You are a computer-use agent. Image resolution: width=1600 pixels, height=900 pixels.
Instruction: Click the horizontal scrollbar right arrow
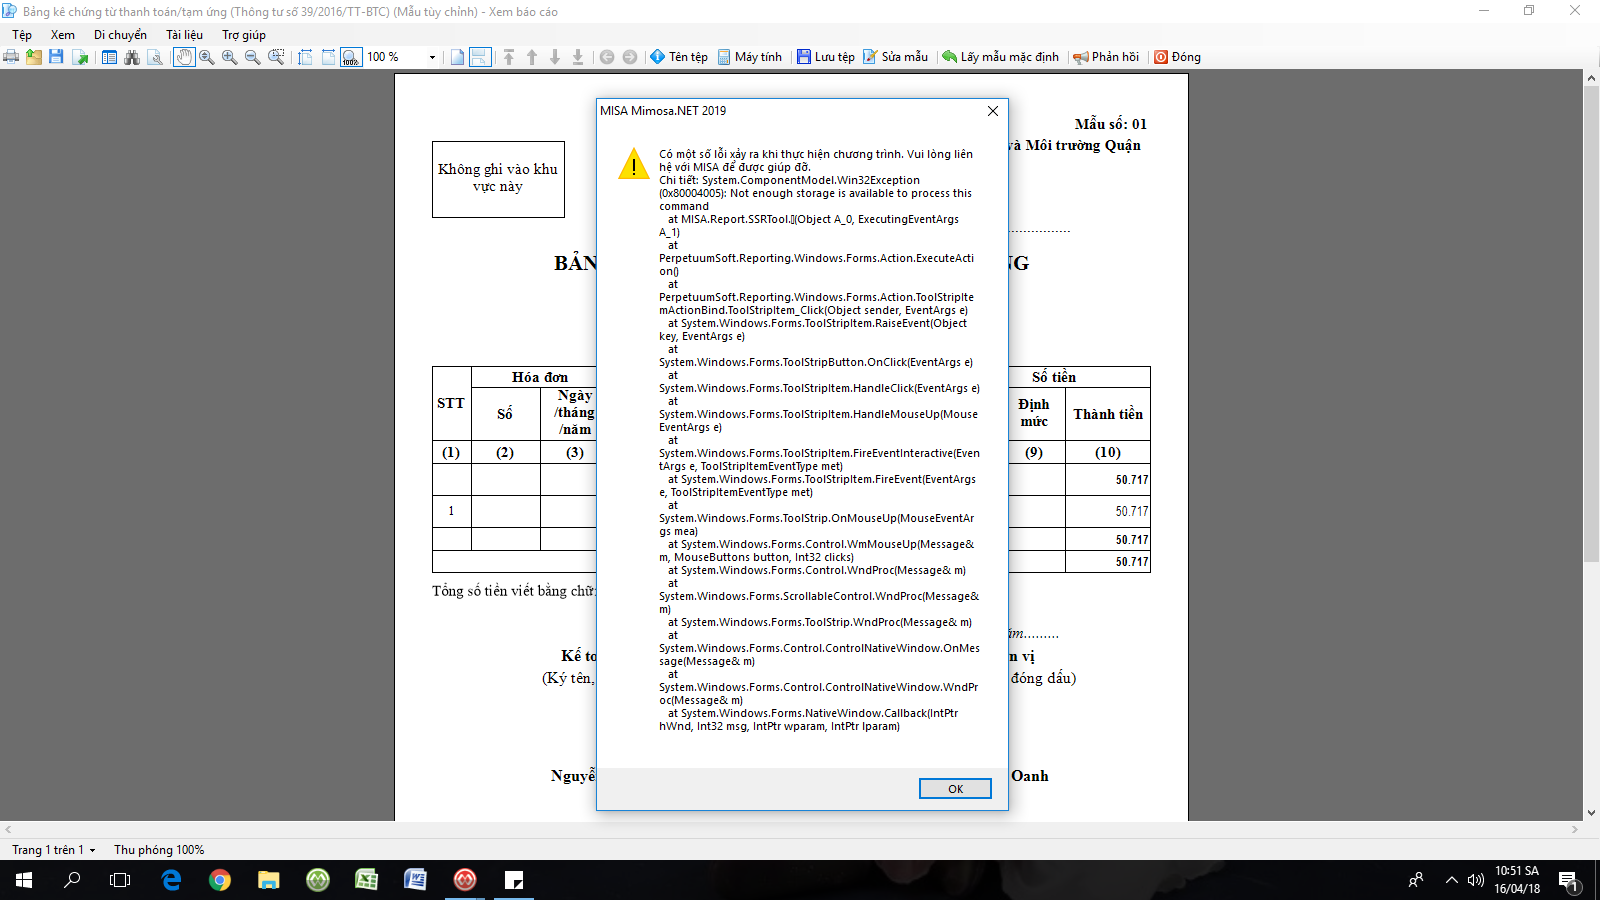click(x=1574, y=830)
